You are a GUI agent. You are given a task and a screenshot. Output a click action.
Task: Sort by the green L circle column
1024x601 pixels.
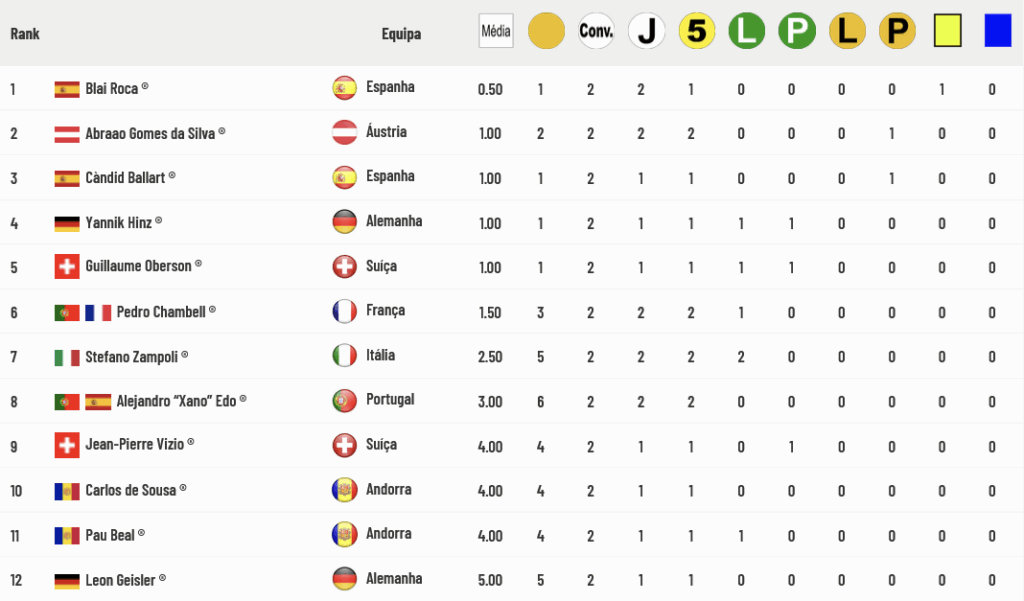[746, 31]
